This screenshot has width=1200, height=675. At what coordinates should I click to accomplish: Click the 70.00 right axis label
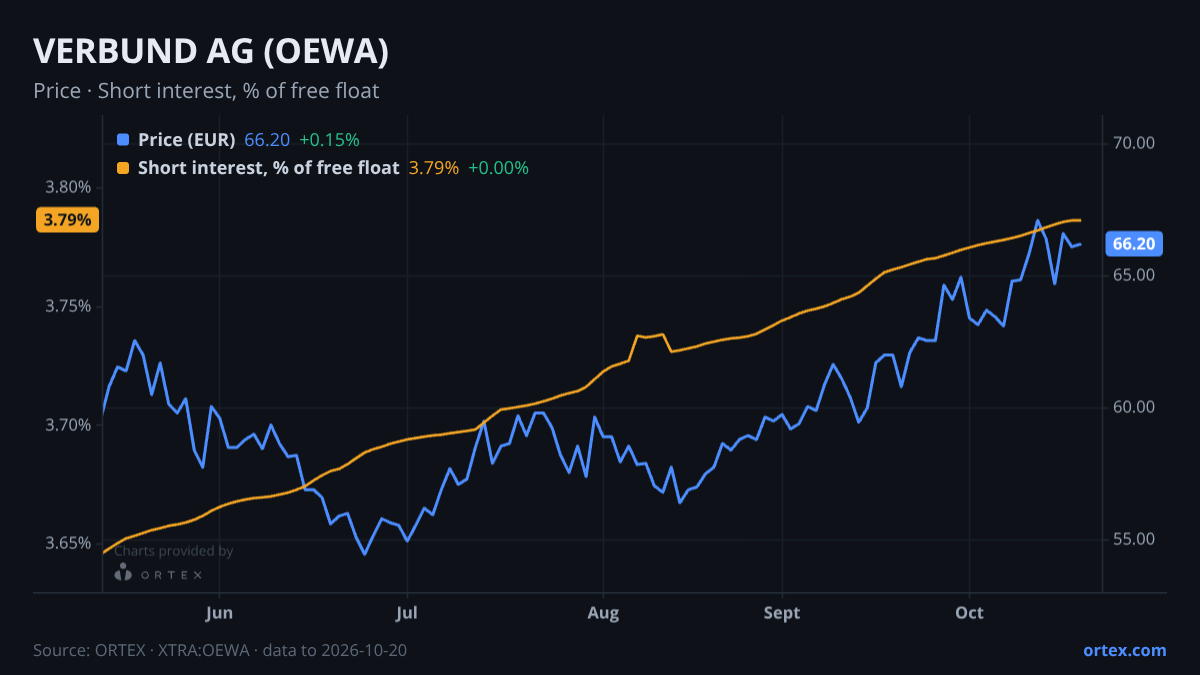click(1133, 143)
